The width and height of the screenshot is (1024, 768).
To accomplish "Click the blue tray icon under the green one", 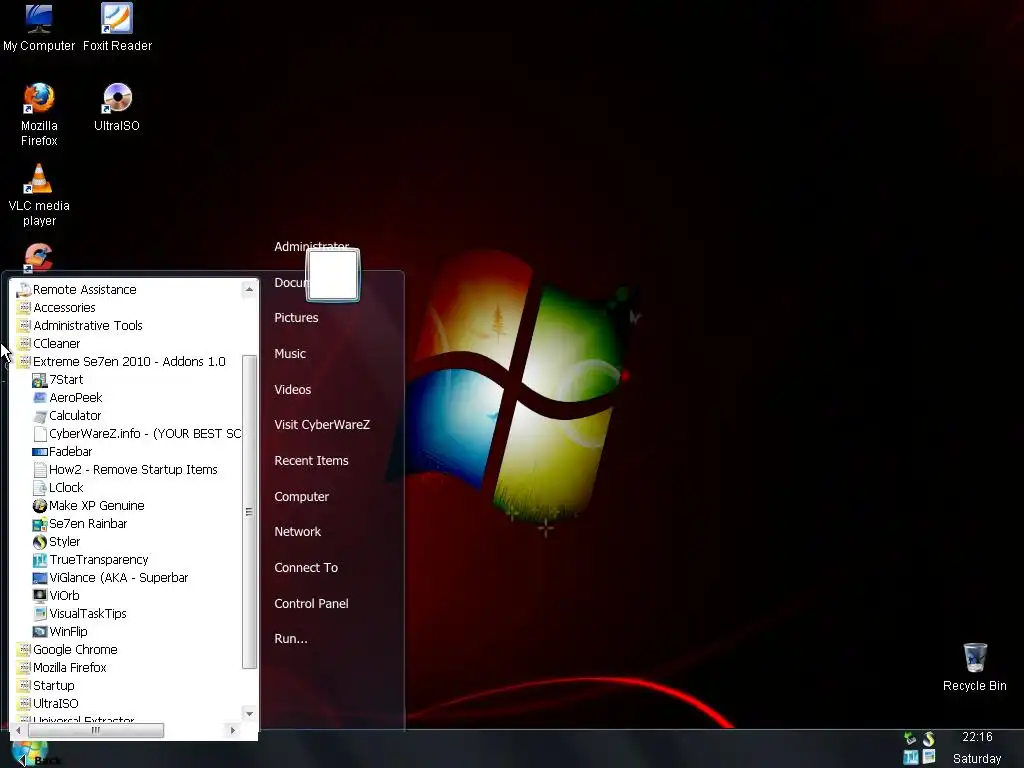I will tap(910, 758).
